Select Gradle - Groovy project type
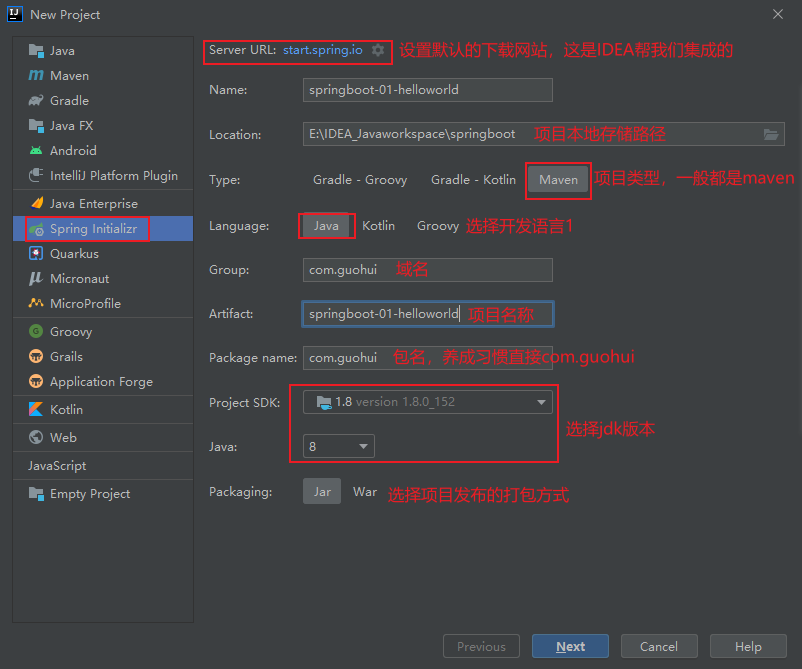The height and width of the screenshot is (669, 802). click(360, 180)
